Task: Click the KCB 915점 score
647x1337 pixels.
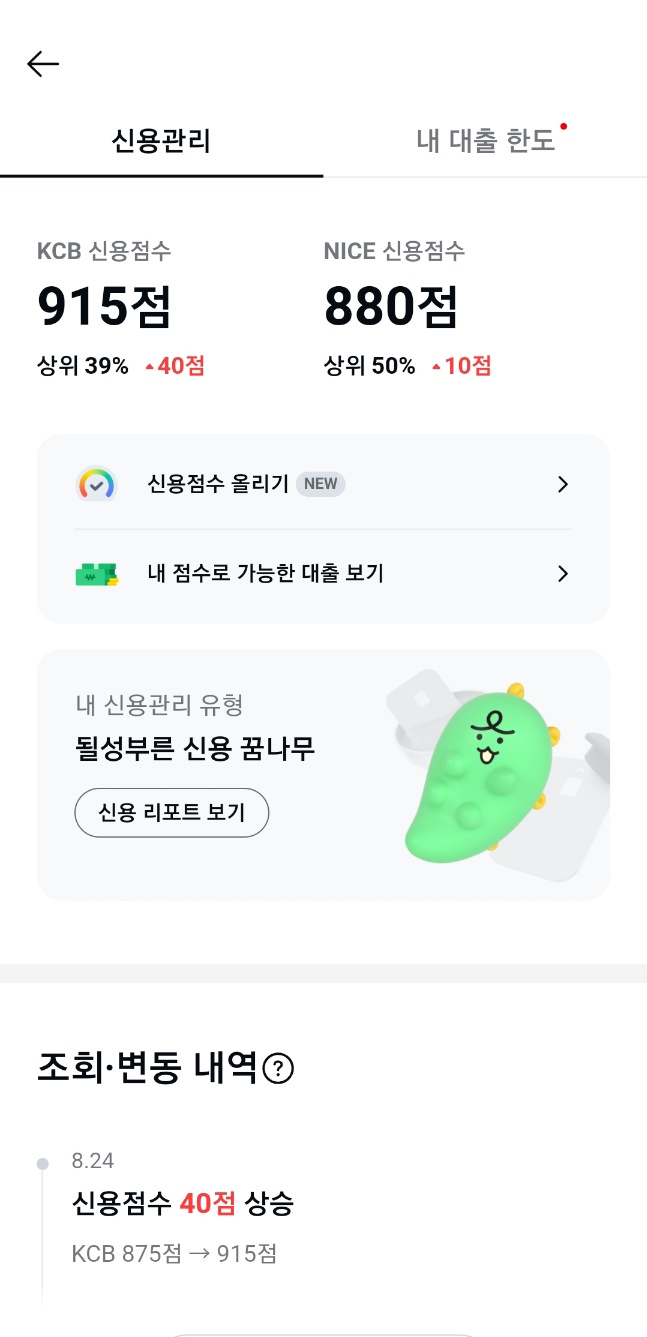Action: pos(103,306)
